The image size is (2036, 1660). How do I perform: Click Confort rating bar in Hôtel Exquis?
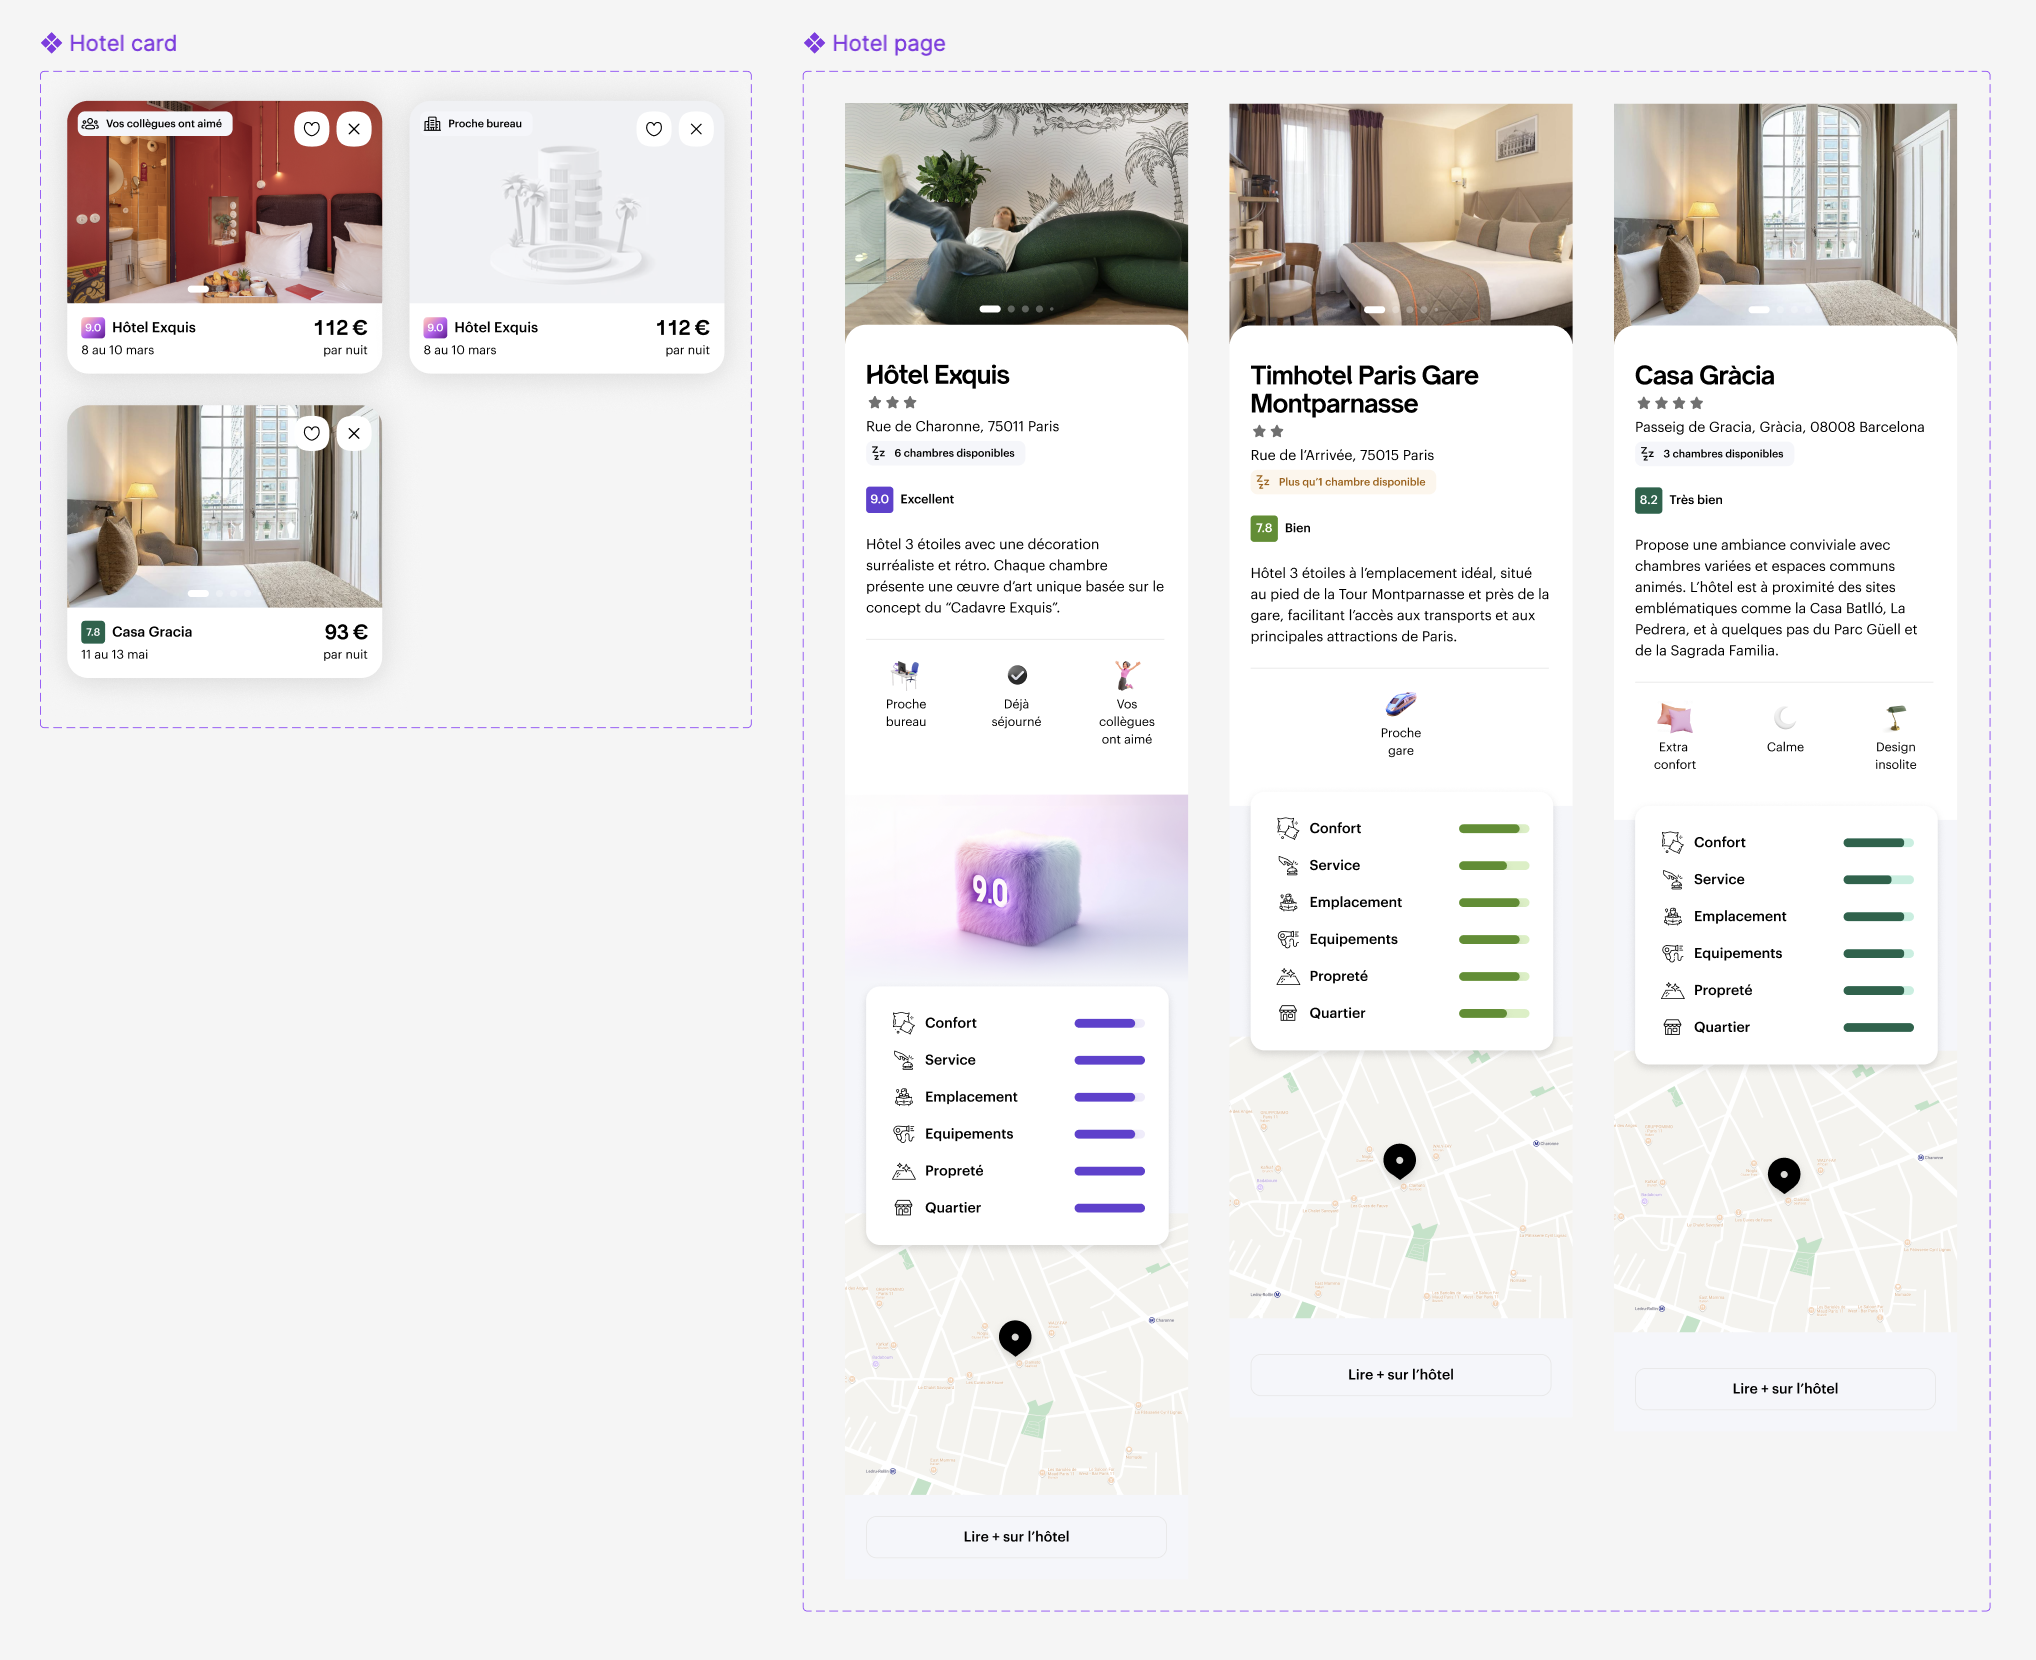[x=1109, y=1023]
